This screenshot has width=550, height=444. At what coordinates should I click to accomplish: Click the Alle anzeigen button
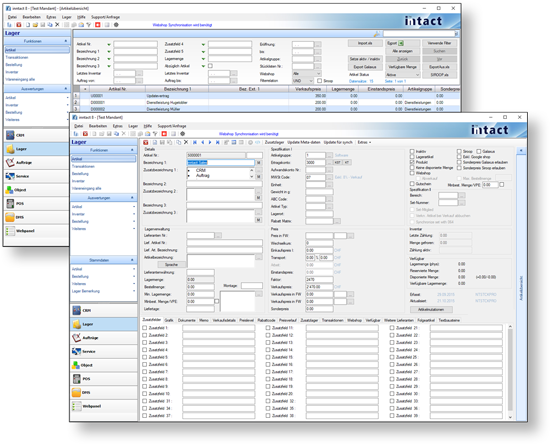(x=403, y=51)
